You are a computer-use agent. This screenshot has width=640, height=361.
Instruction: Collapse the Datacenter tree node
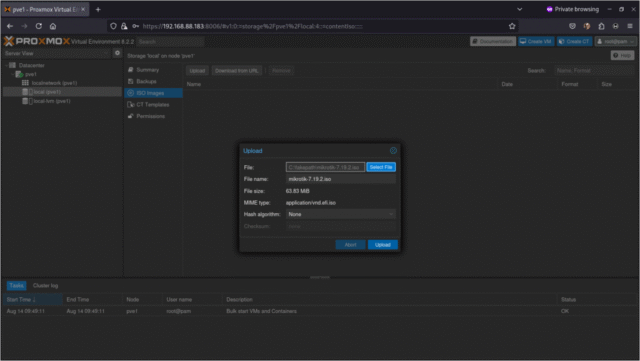pyautogui.click(x=7, y=65)
